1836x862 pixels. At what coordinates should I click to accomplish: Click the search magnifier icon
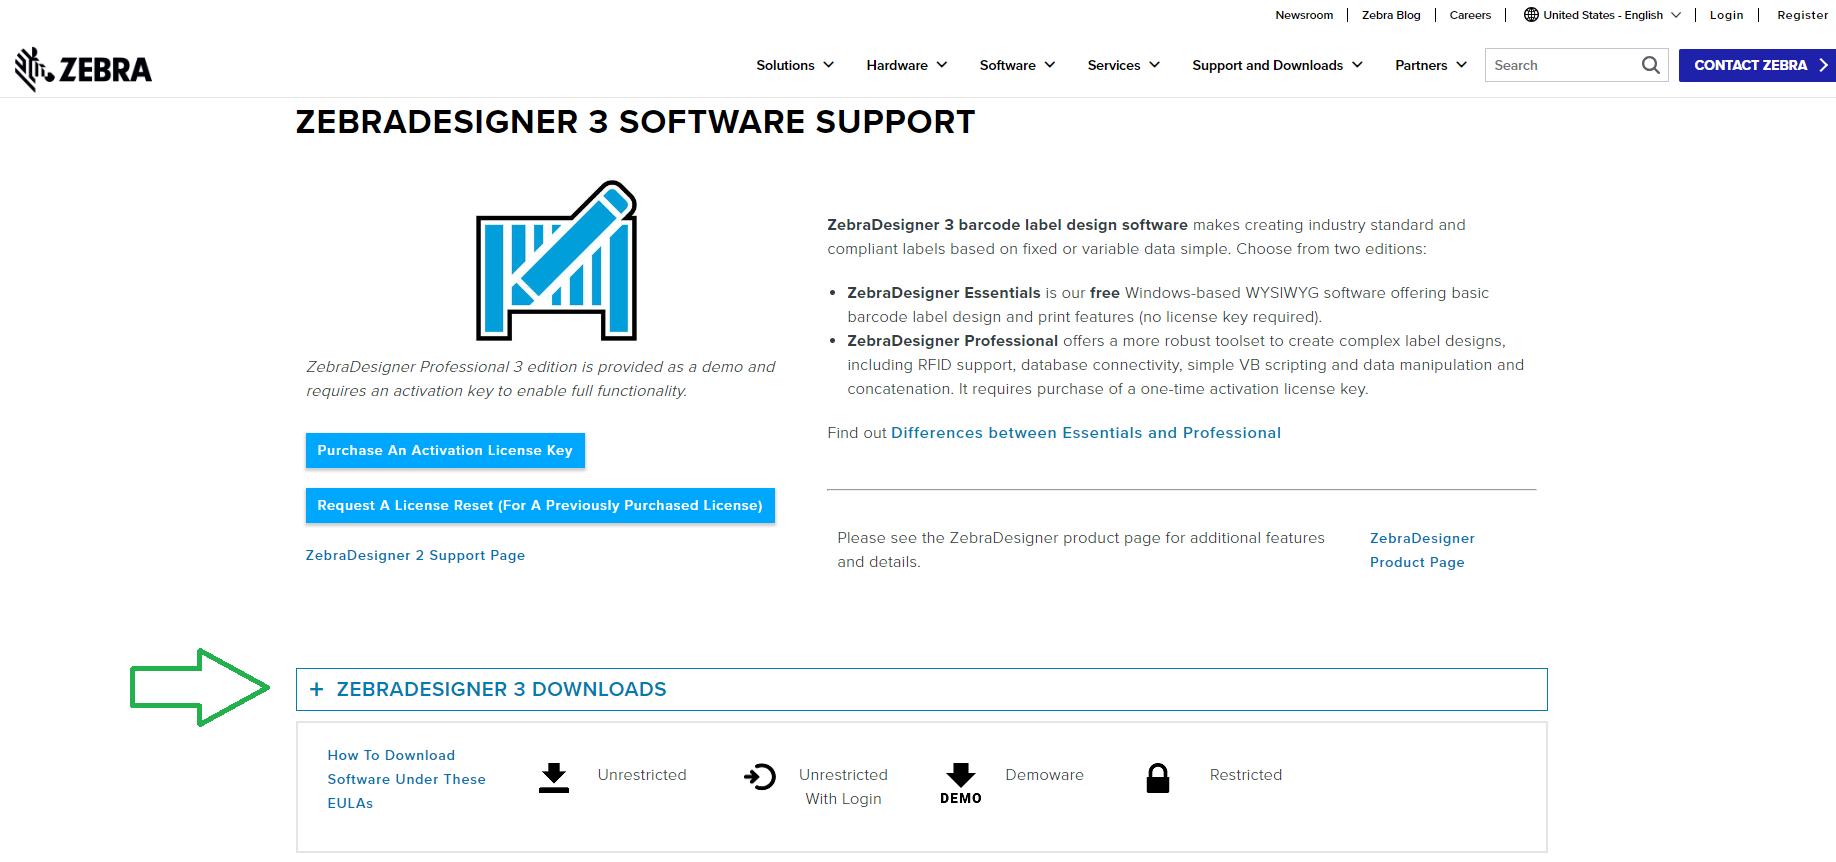pyautogui.click(x=1650, y=65)
